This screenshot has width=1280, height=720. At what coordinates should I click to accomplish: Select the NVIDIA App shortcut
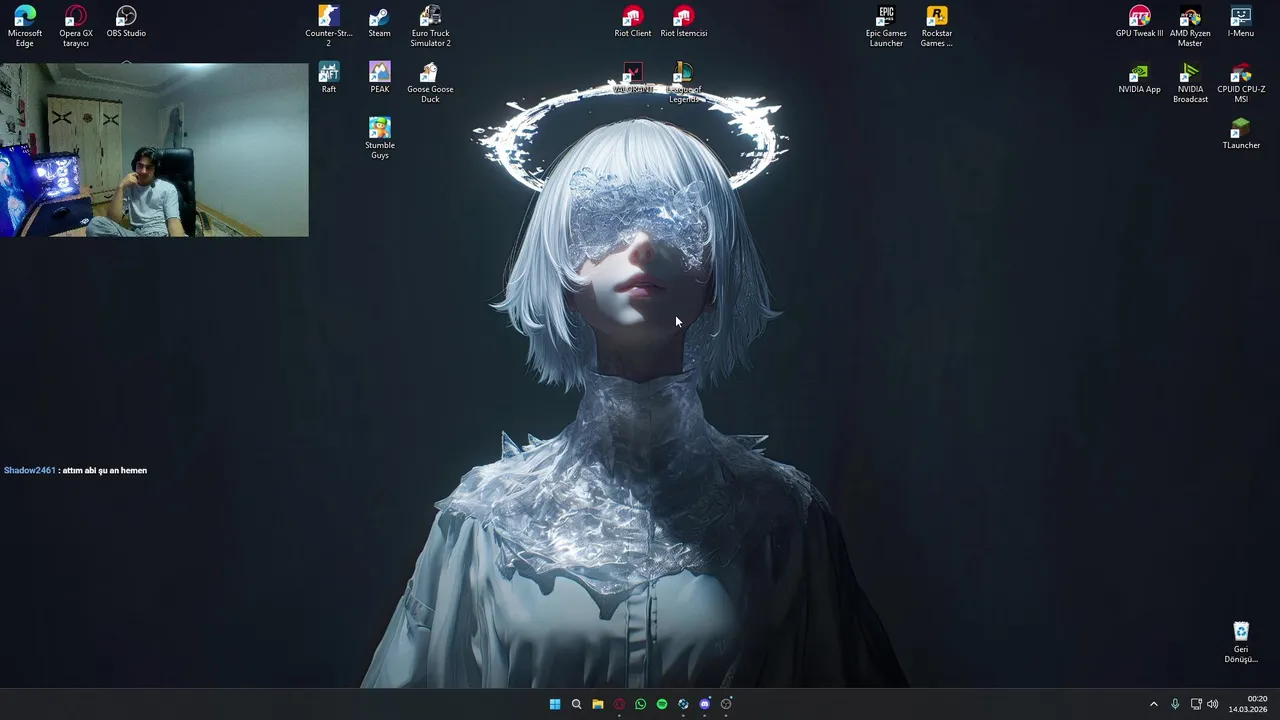pos(1139,78)
